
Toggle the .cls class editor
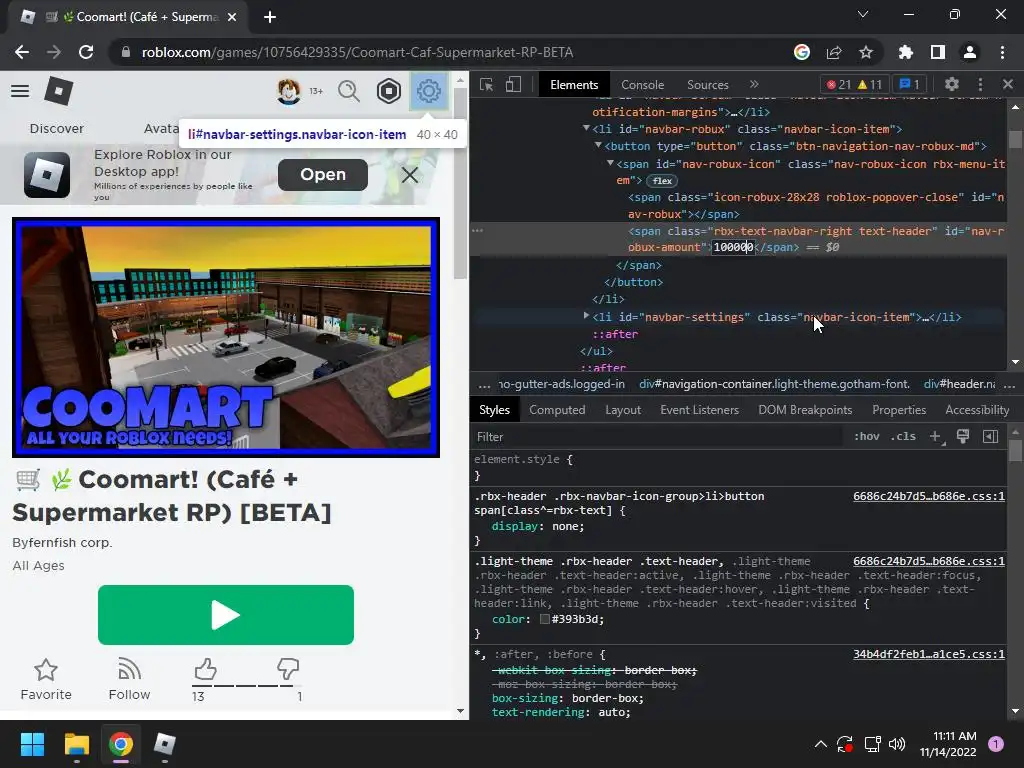pyautogui.click(x=903, y=436)
